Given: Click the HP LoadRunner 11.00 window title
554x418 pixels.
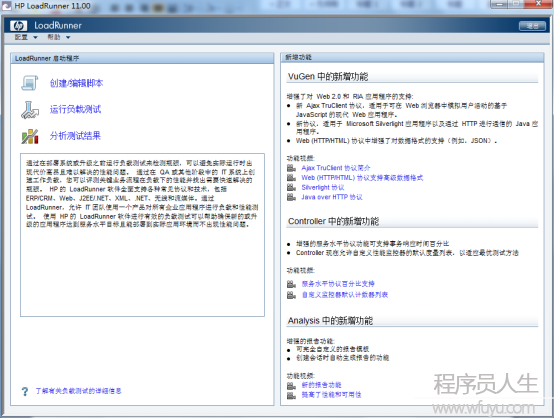Looking at the screenshot, I should coord(52,6).
